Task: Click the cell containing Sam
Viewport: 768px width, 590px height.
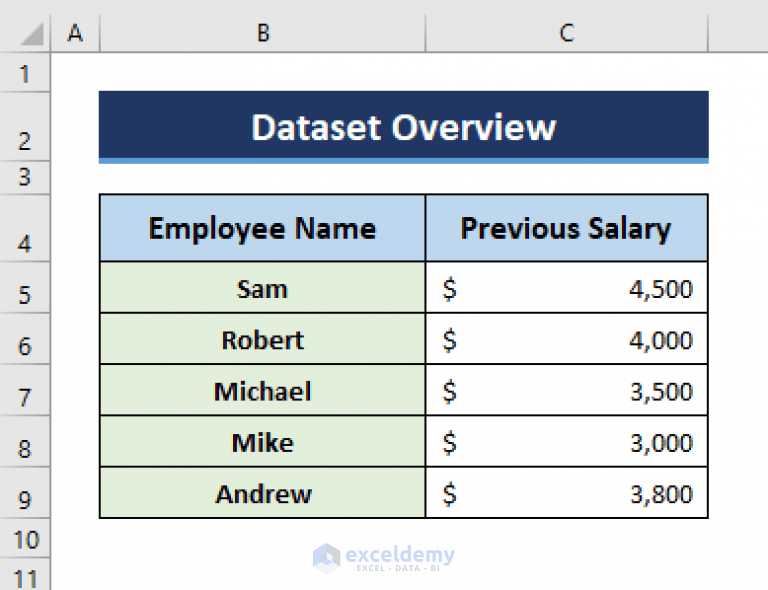Action: tap(263, 288)
